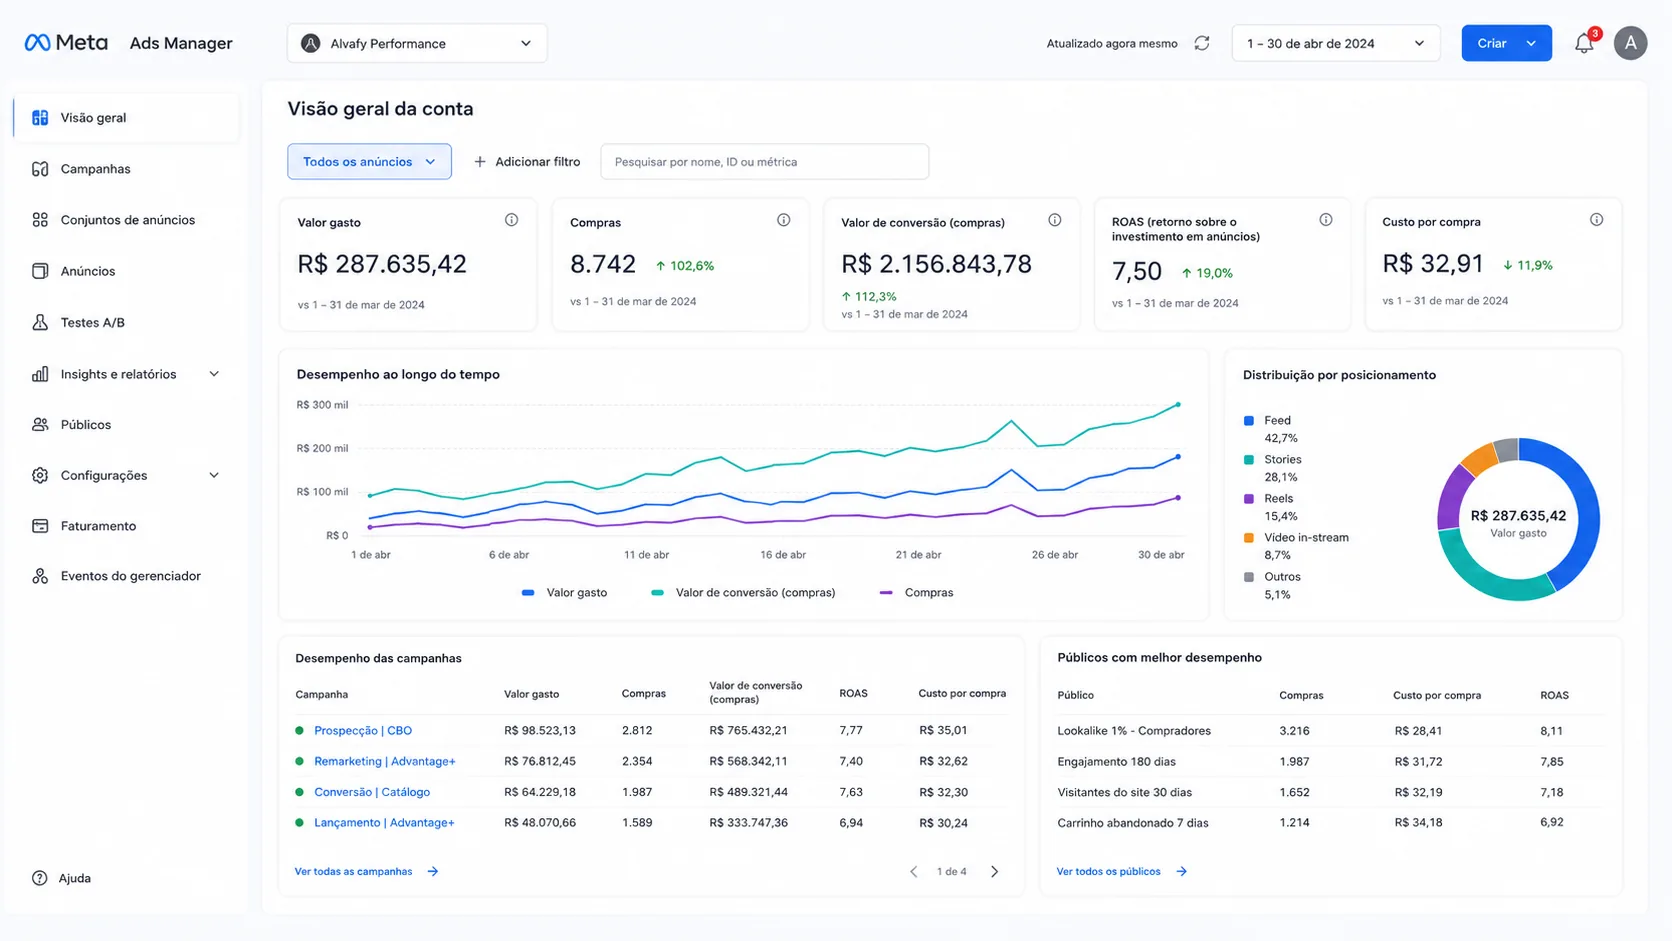Show info for Valor de conversão card
Image resolution: width=1672 pixels, height=941 pixels.
[1055, 220]
